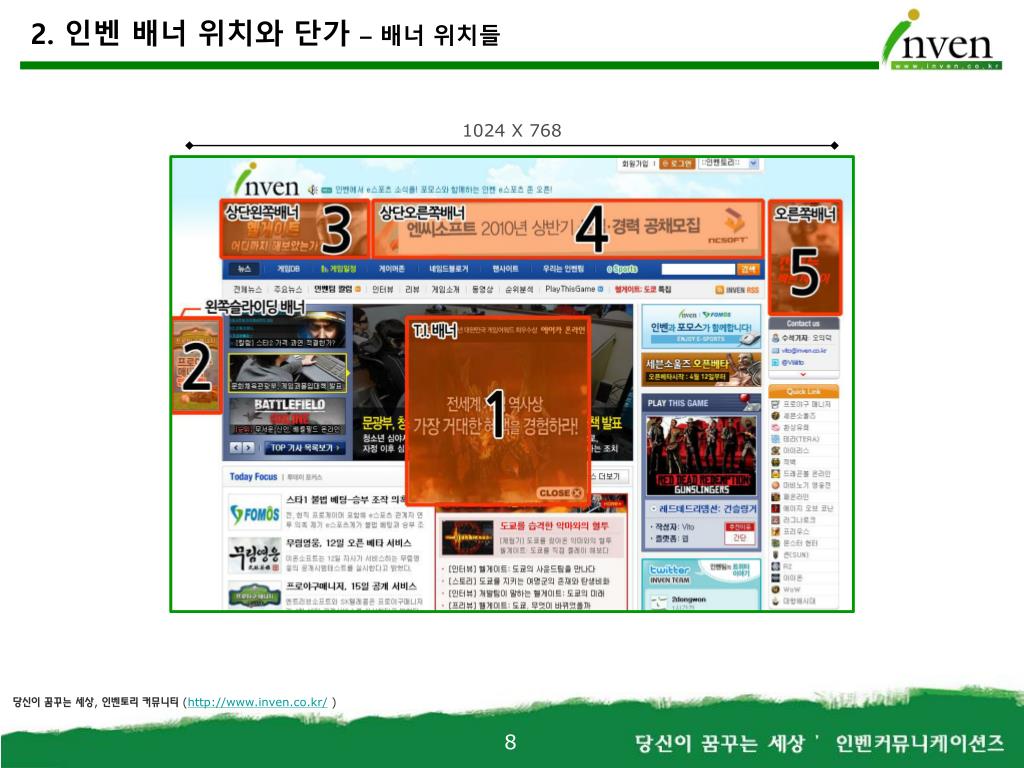Click the 인벤과 포모스가 함께합니다 banner
Image resolution: width=1024 pixels, height=768 pixels.
click(701, 325)
